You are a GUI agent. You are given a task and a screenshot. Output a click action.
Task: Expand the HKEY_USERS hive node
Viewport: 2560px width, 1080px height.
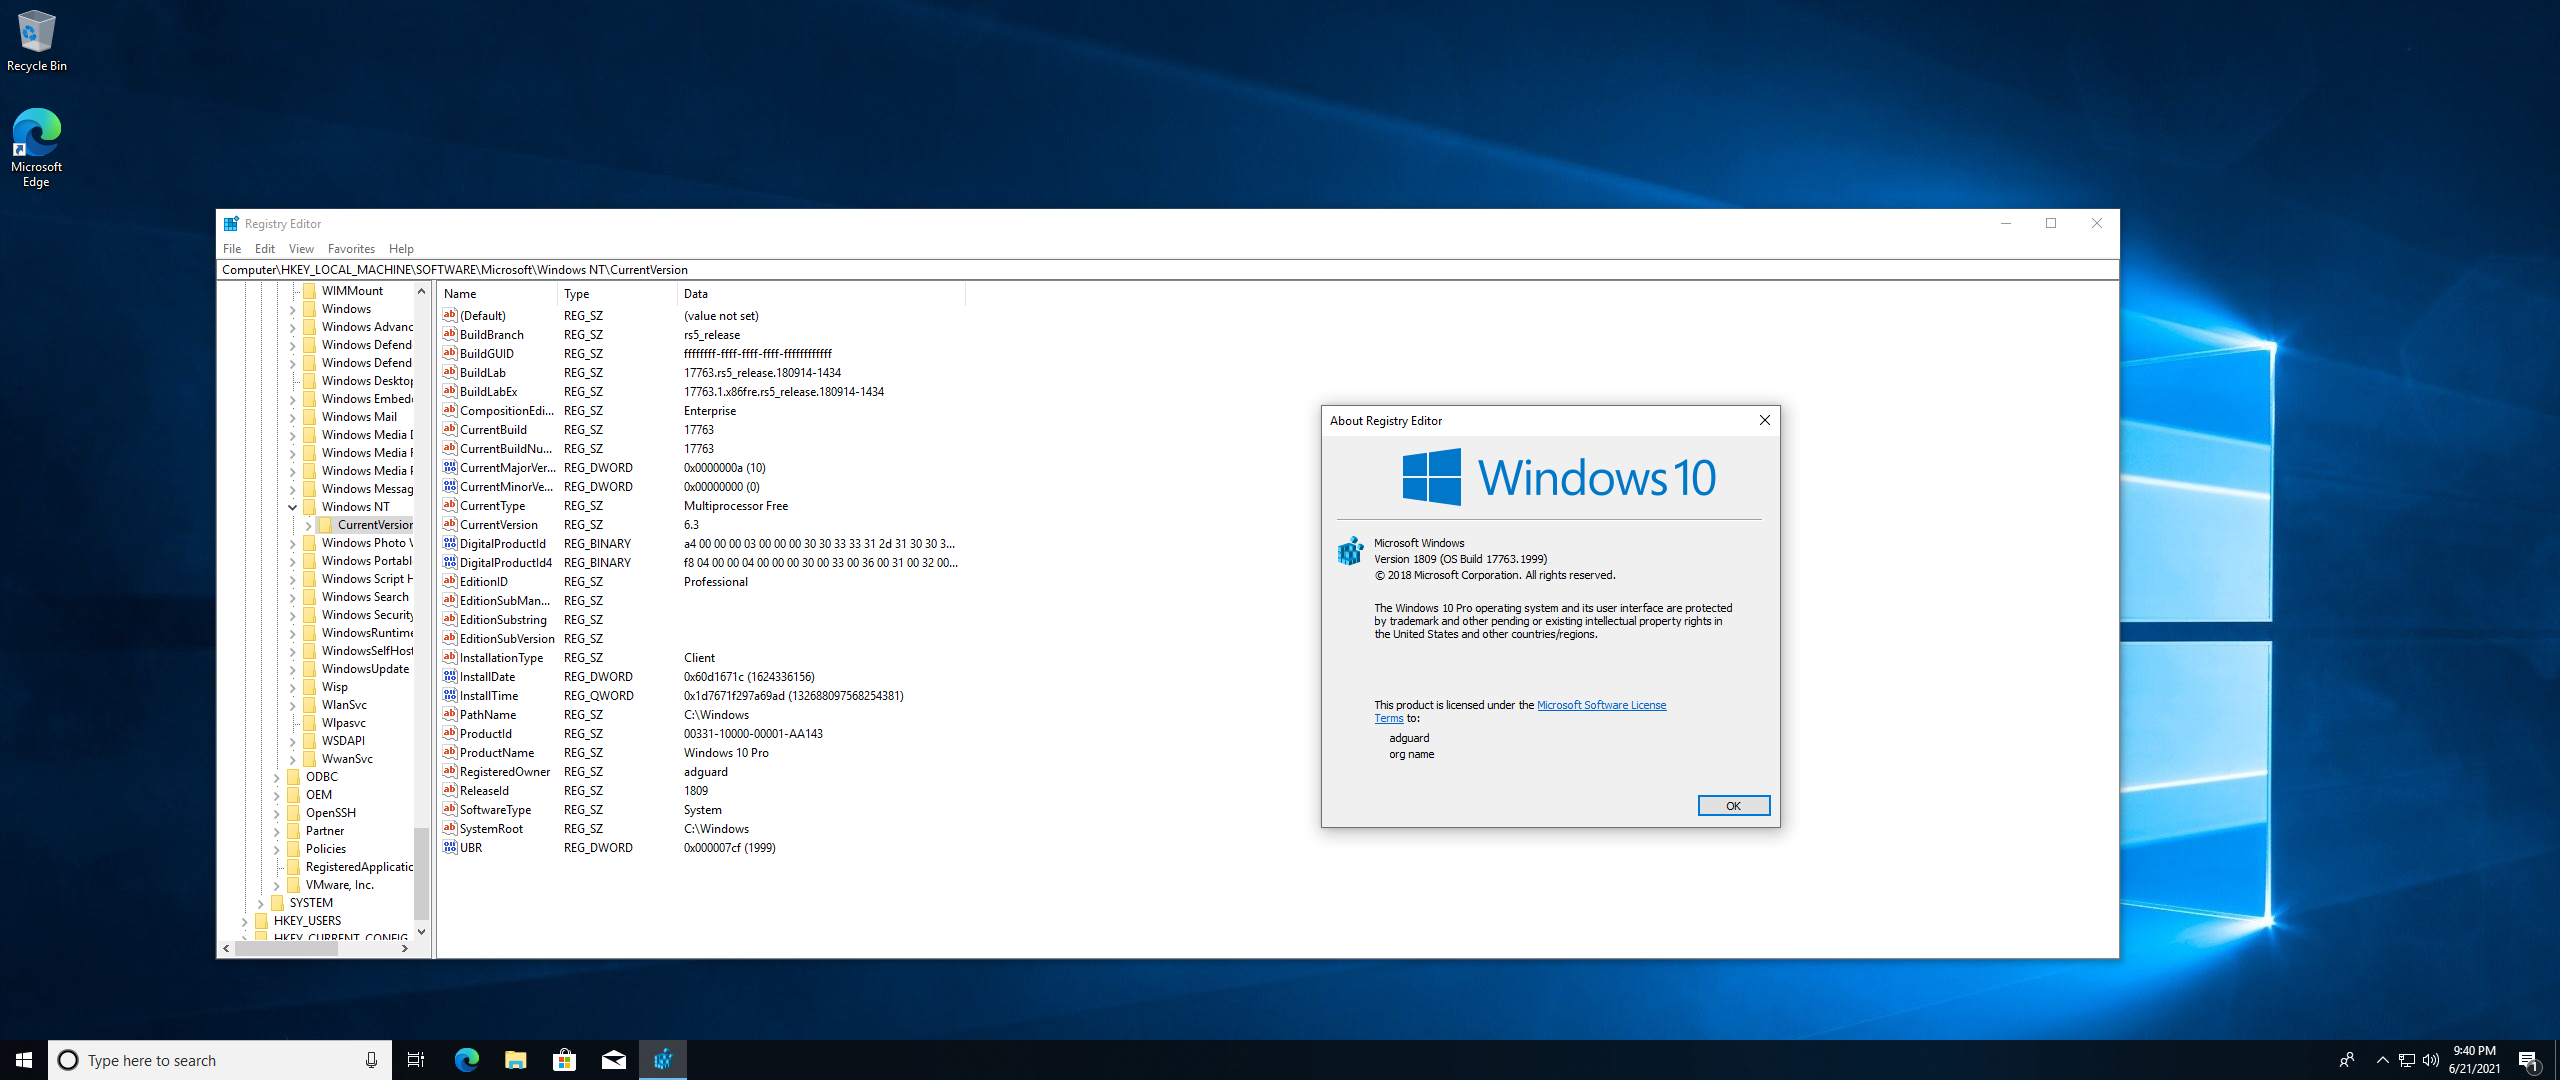[x=245, y=921]
